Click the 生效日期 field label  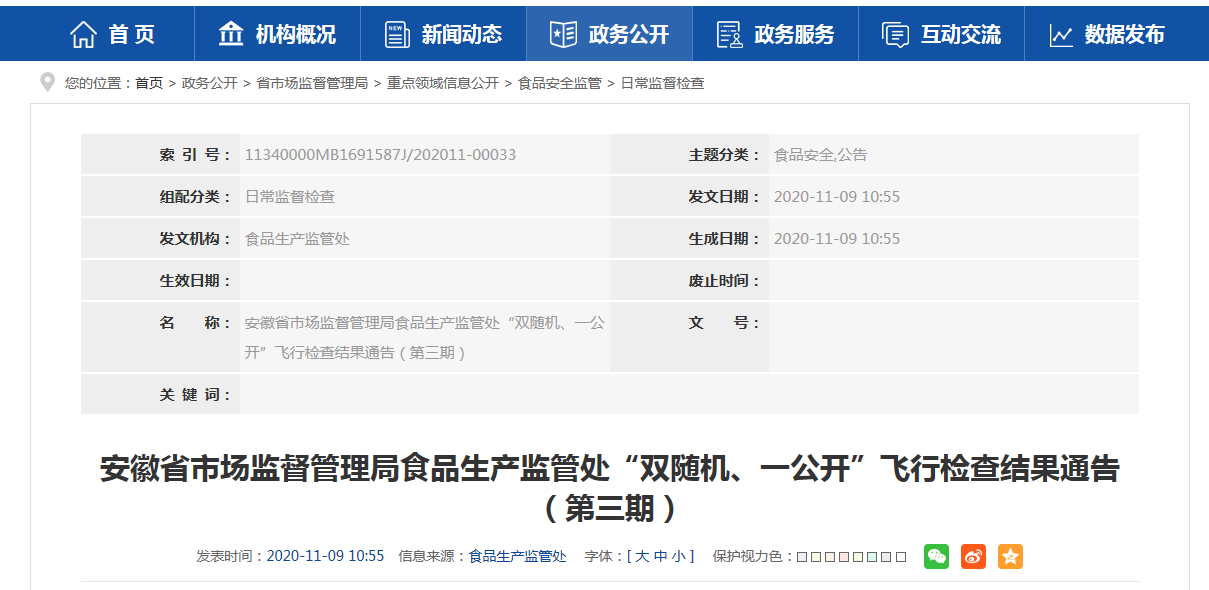point(195,281)
